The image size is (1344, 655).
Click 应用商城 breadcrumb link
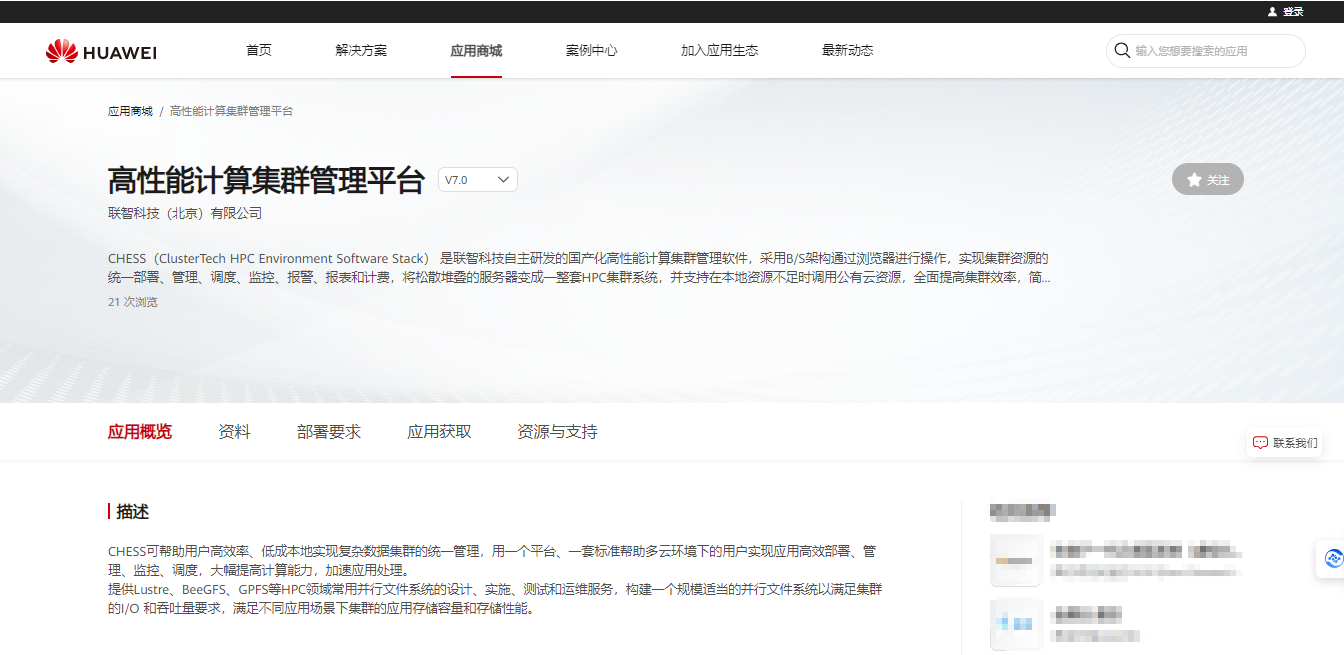click(130, 111)
